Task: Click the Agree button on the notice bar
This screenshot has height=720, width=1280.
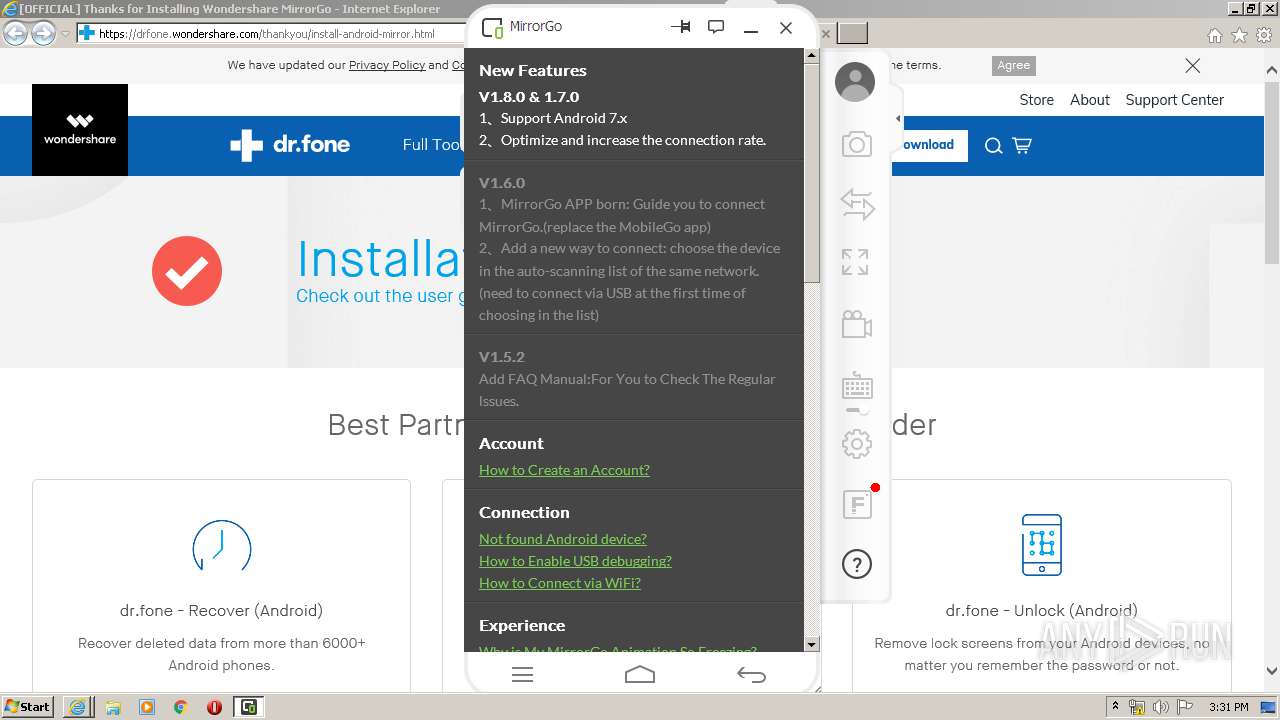Action: pyautogui.click(x=1013, y=65)
